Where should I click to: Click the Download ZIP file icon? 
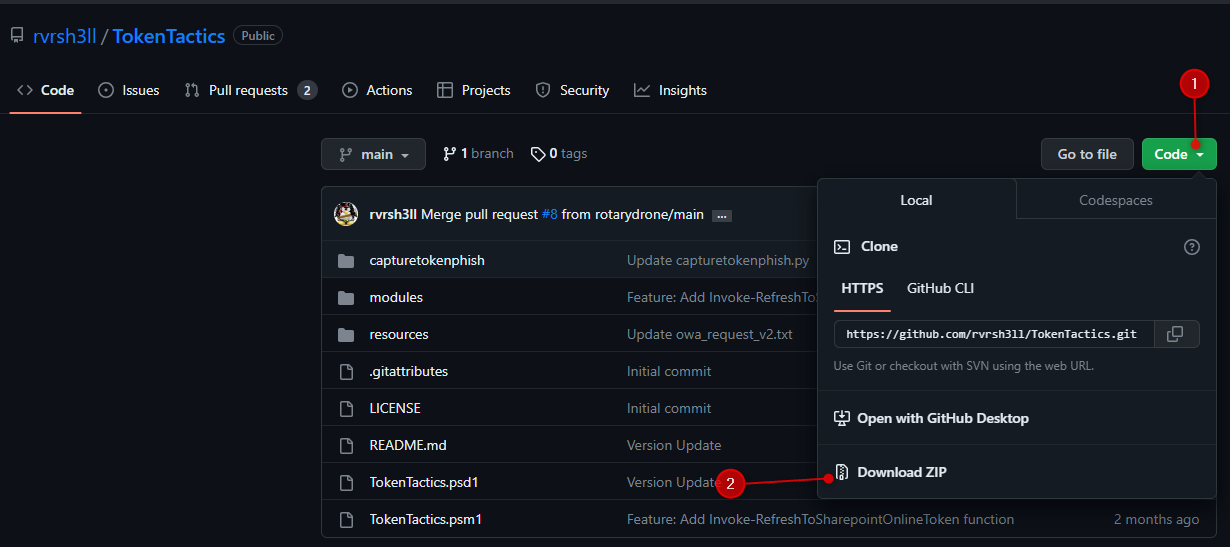point(842,472)
